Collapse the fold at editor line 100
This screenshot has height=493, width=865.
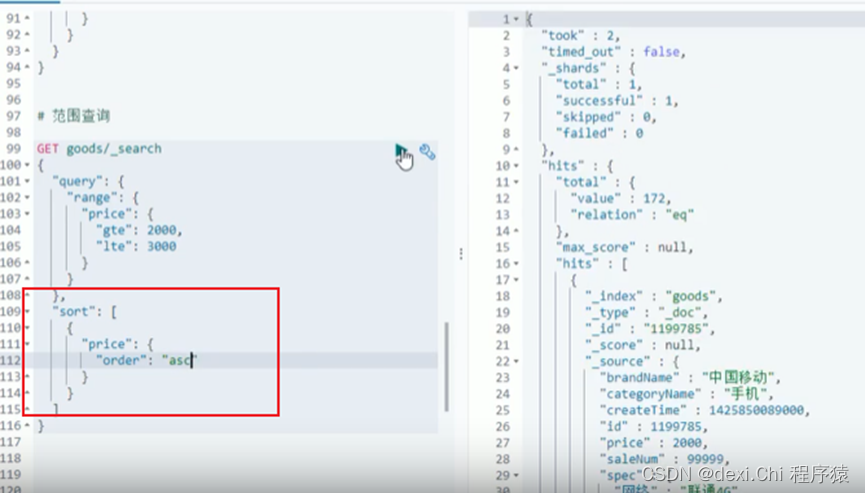coord(27,165)
